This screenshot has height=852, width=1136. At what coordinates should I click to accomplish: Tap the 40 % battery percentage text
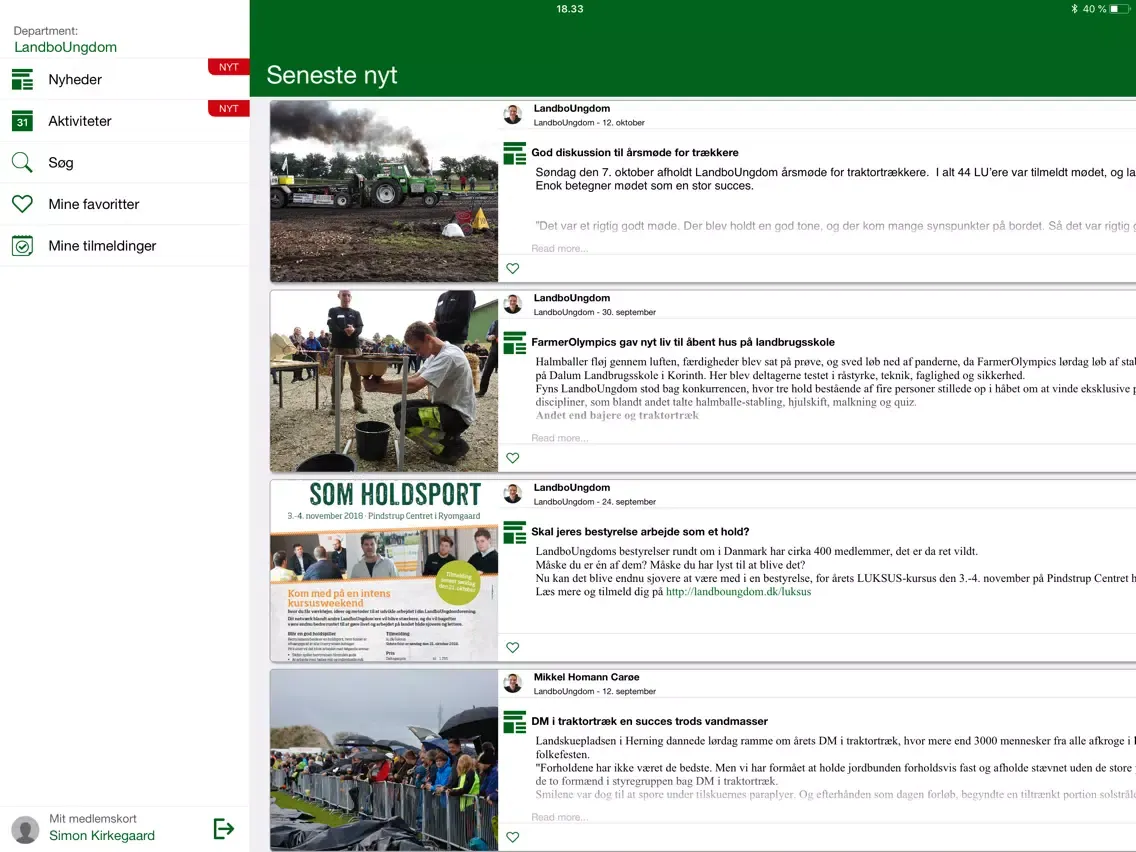(x=1094, y=9)
